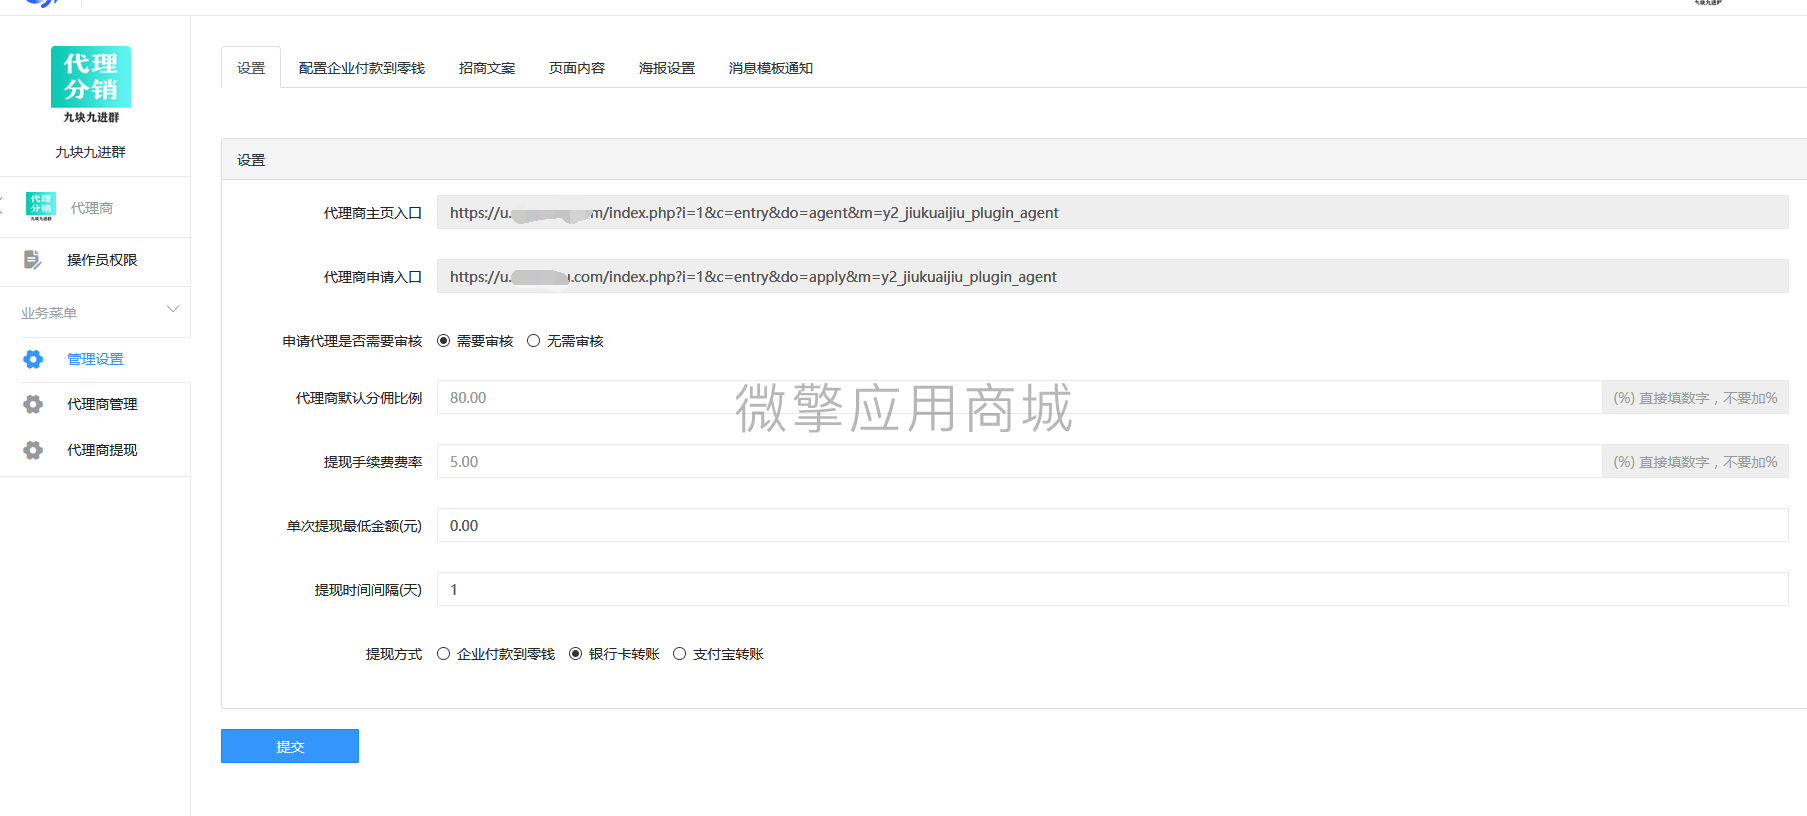1807x816 pixels.
Task: Select 企业付款到零钱 withdrawal method
Action: click(x=444, y=654)
